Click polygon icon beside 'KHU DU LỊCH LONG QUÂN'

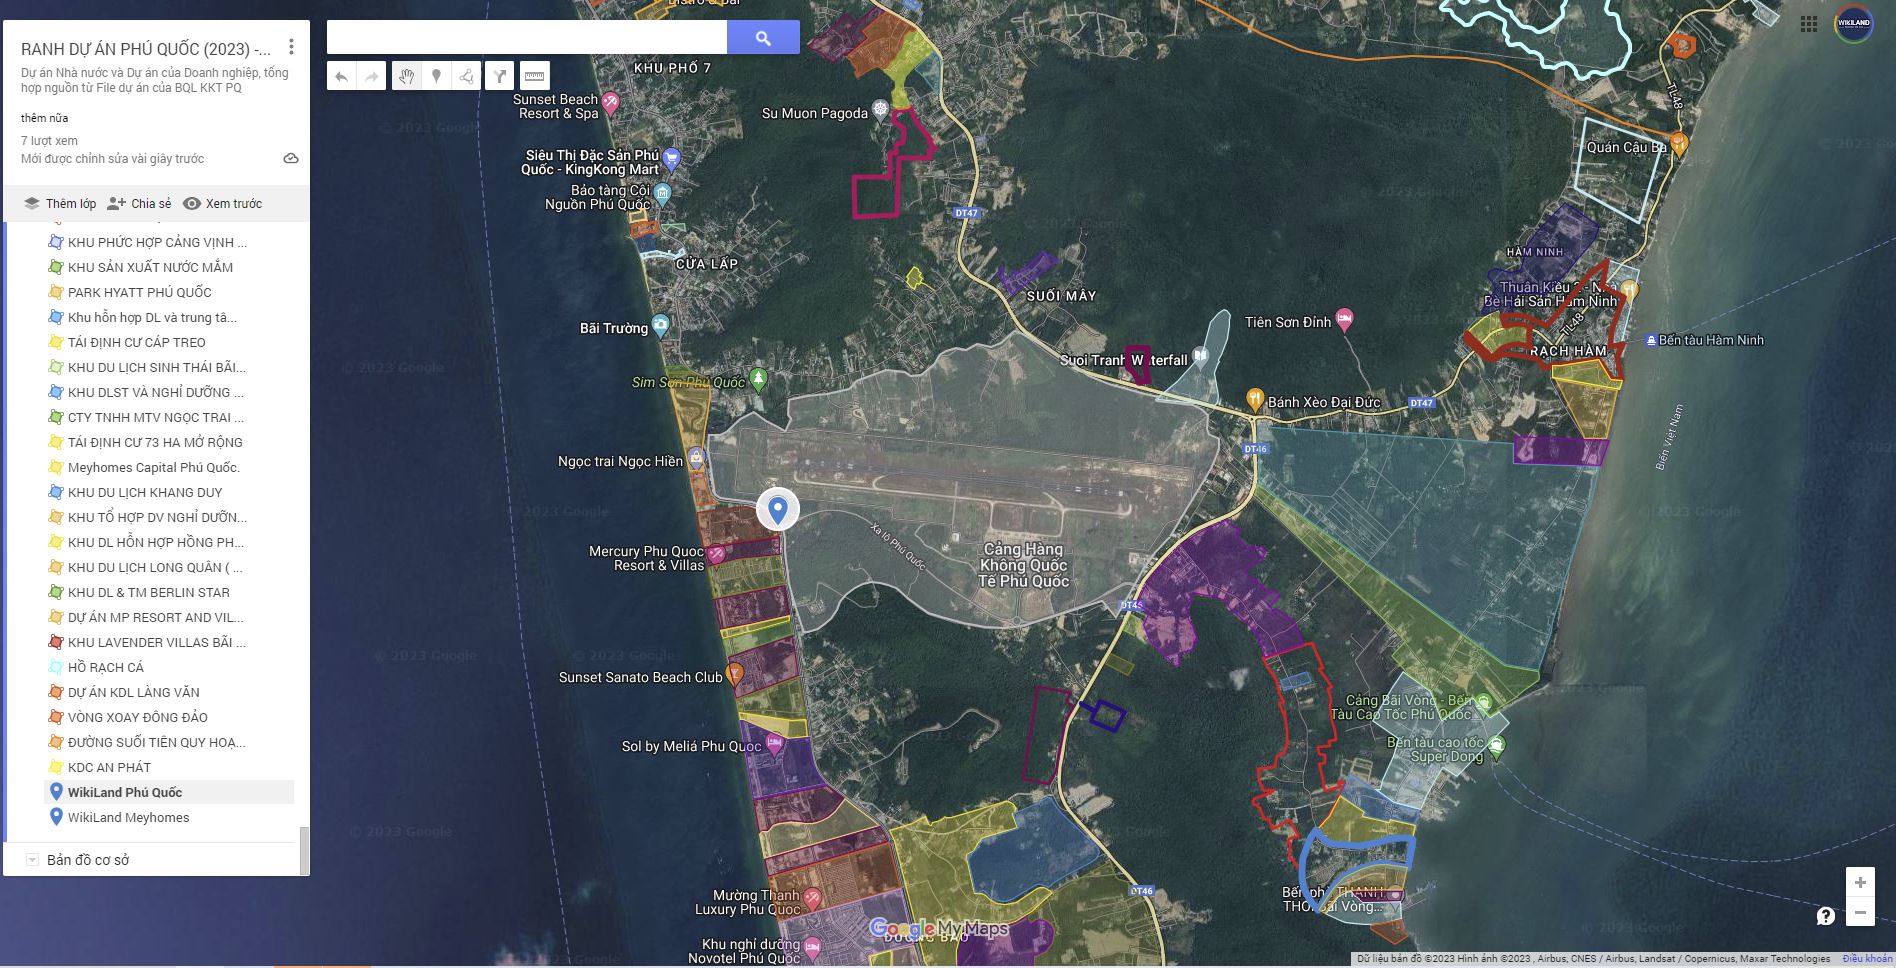(x=56, y=567)
